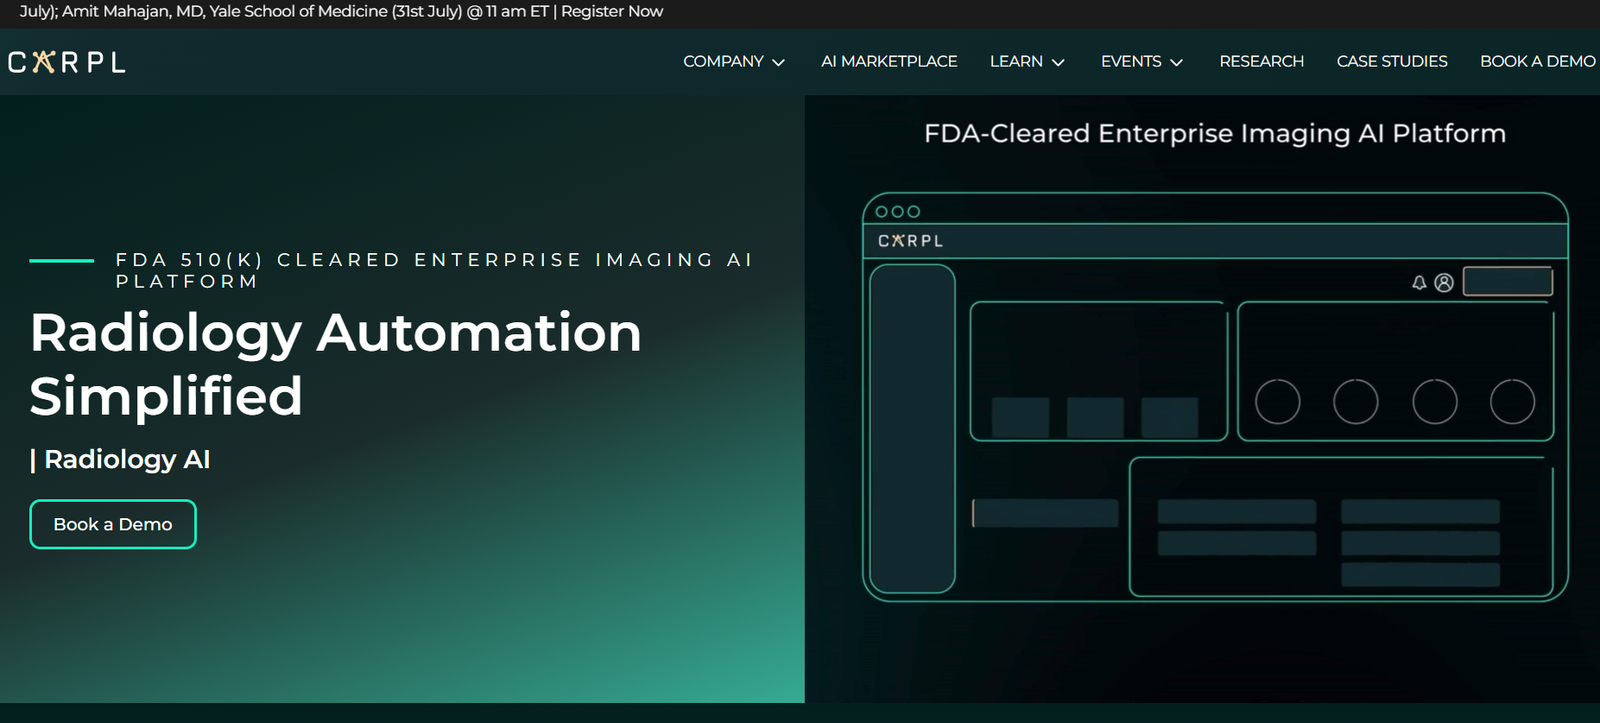Open the RESEARCH nav item
This screenshot has height=723, width=1600.
(x=1261, y=62)
